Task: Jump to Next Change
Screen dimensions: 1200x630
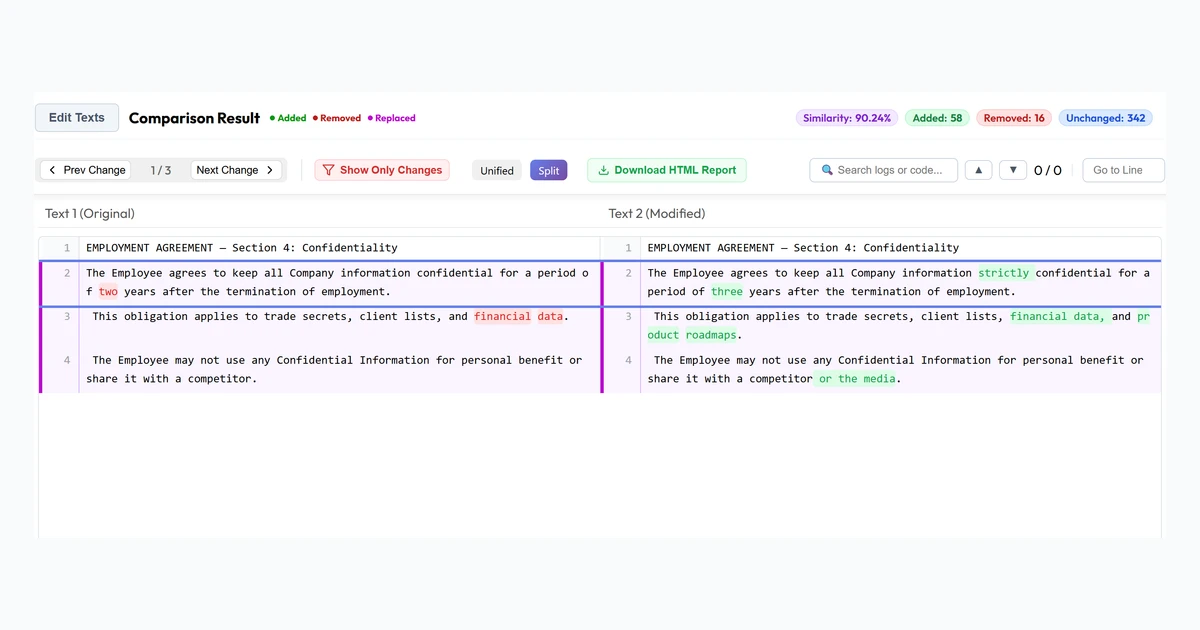Action: click(x=235, y=170)
